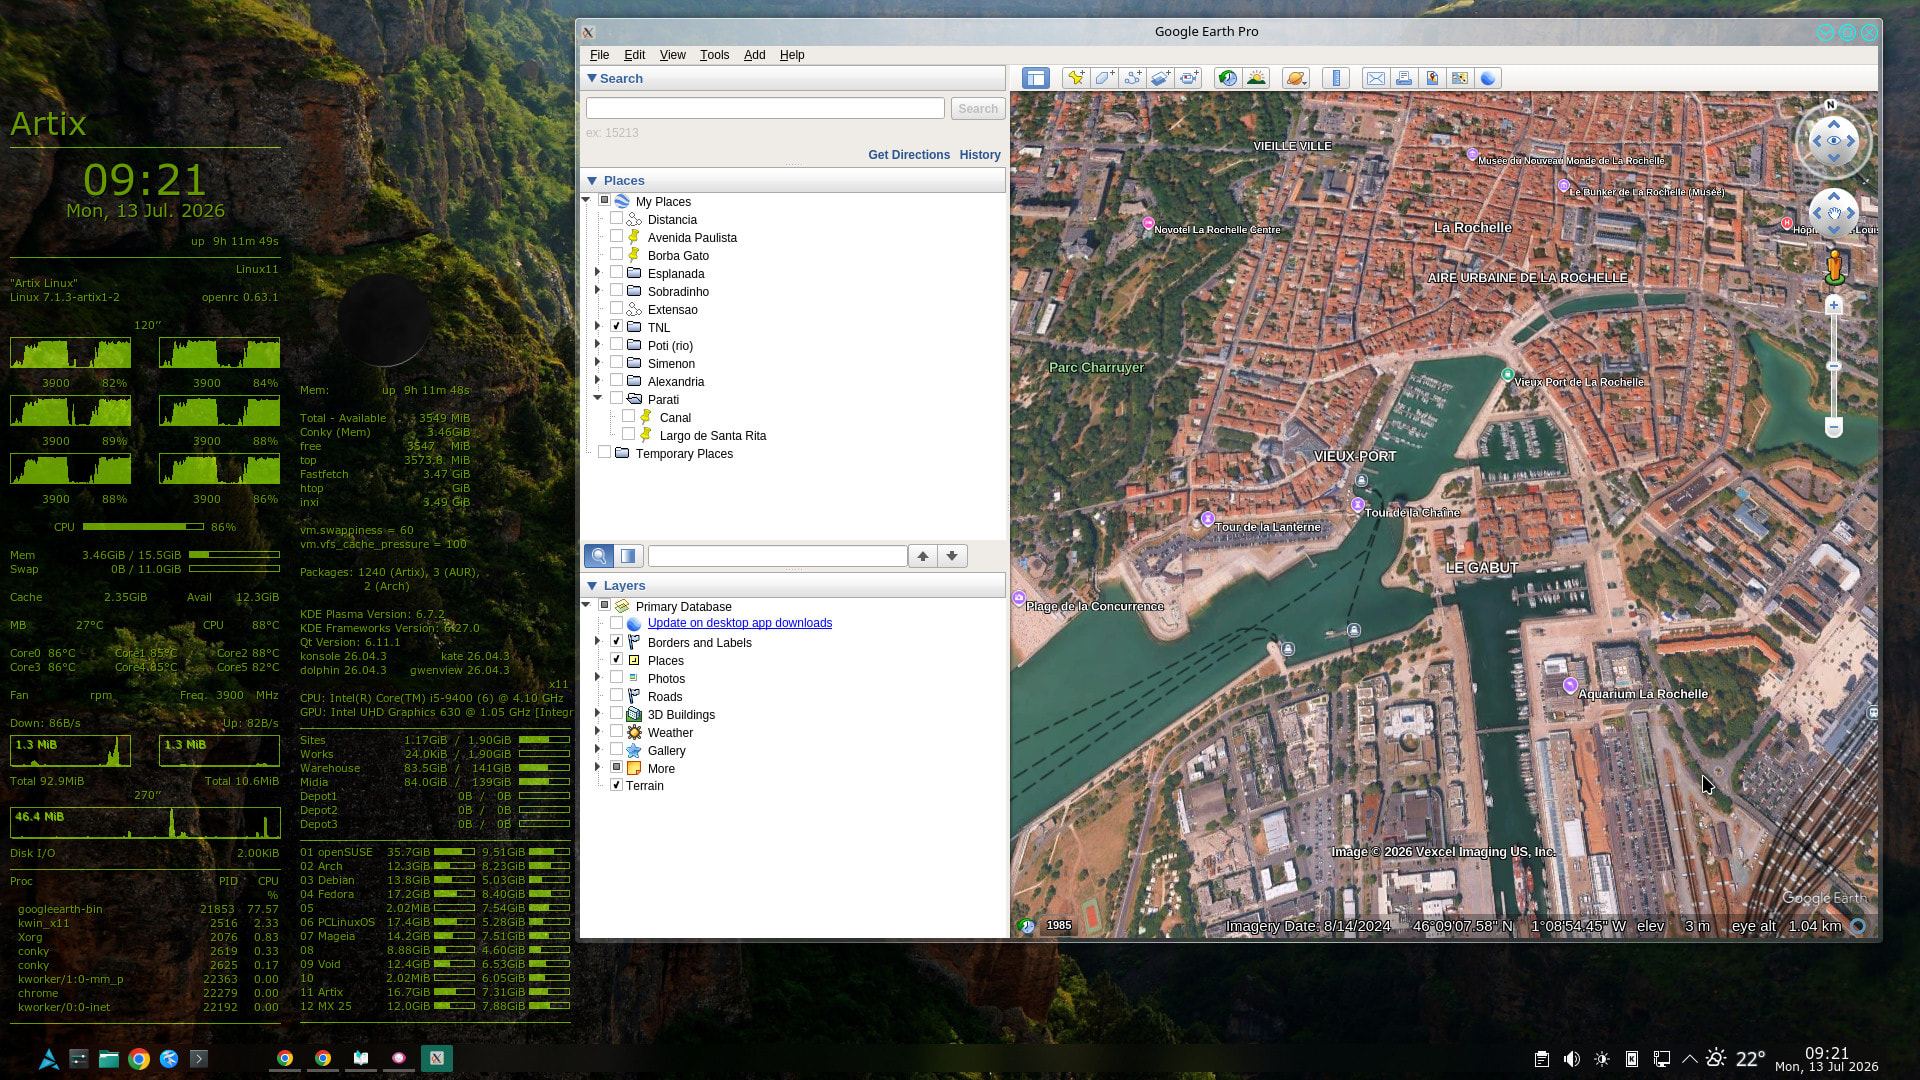Open the Artix application launcher
Screen dimensions: 1920x1080
point(48,1059)
